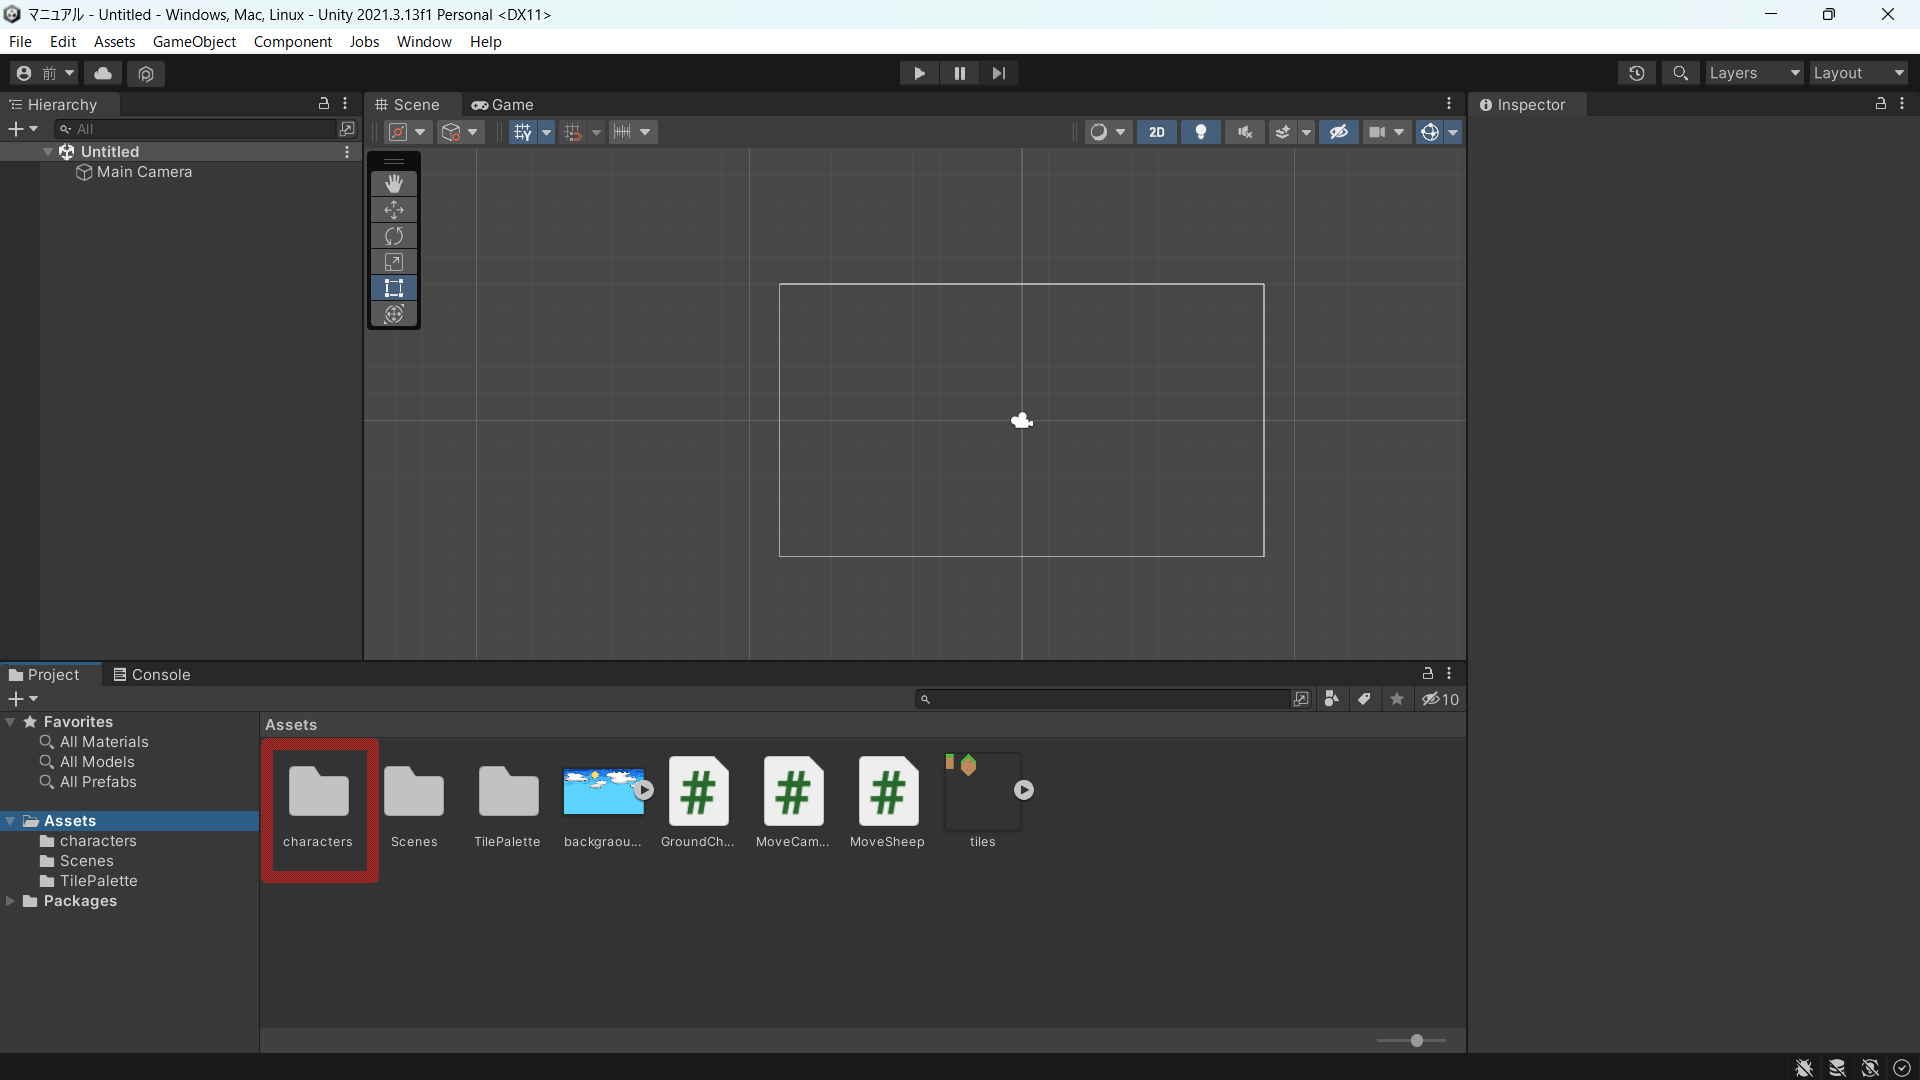Select the Rect tool
Viewport: 1920px width, 1080px height.
point(394,288)
